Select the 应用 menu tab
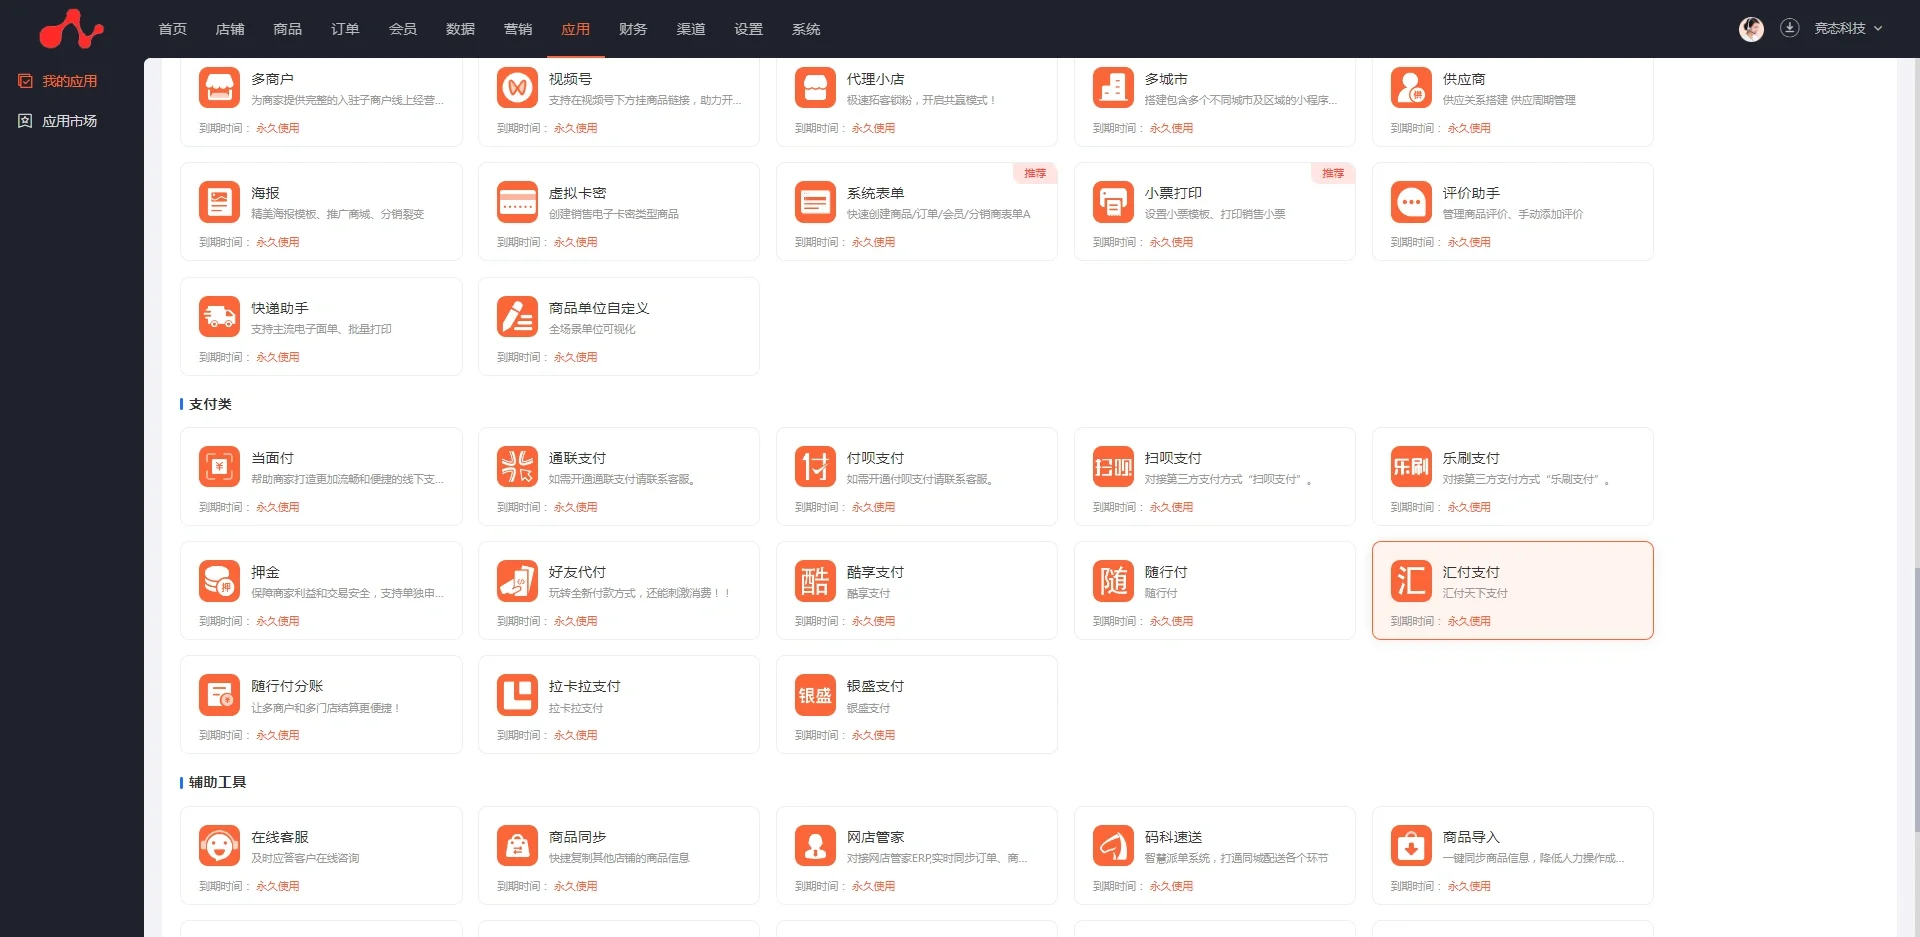 coord(576,29)
